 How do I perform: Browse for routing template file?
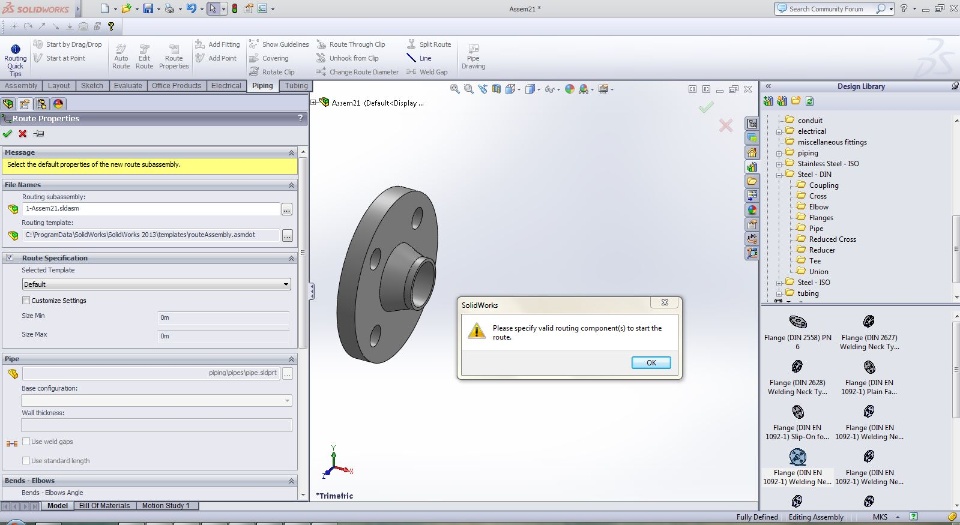click(287, 235)
